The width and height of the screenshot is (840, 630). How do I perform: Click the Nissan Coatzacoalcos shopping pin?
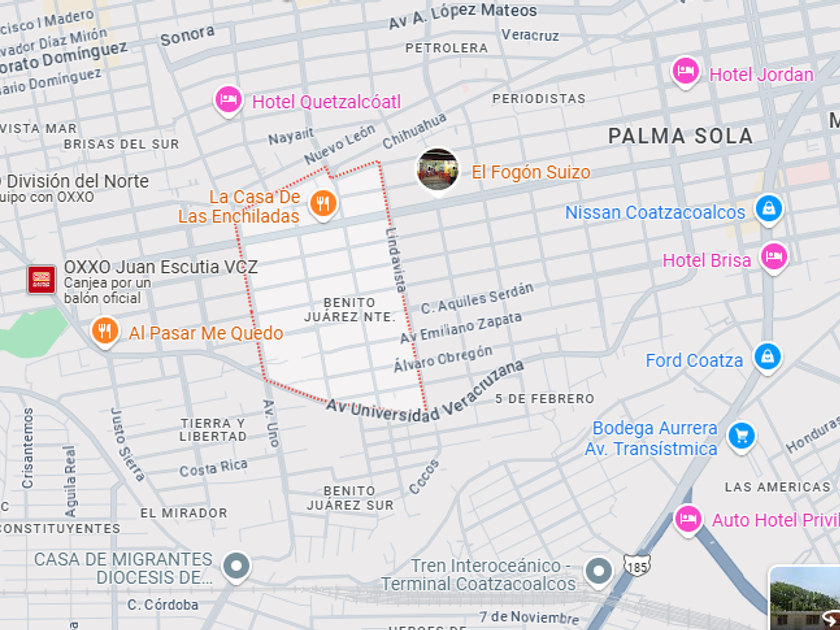pyautogui.click(x=769, y=209)
